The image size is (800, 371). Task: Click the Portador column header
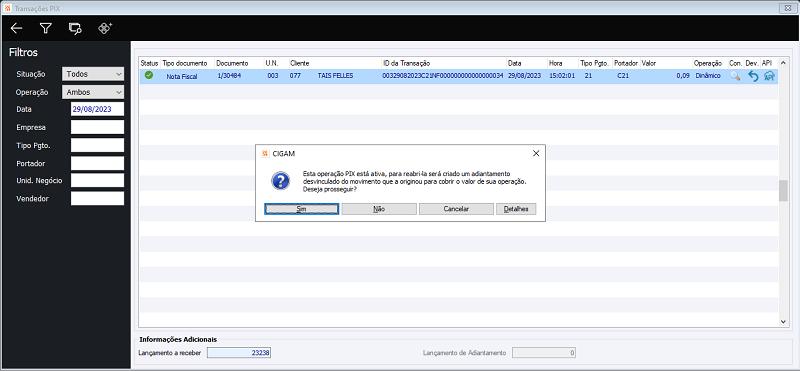click(x=626, y=63)
